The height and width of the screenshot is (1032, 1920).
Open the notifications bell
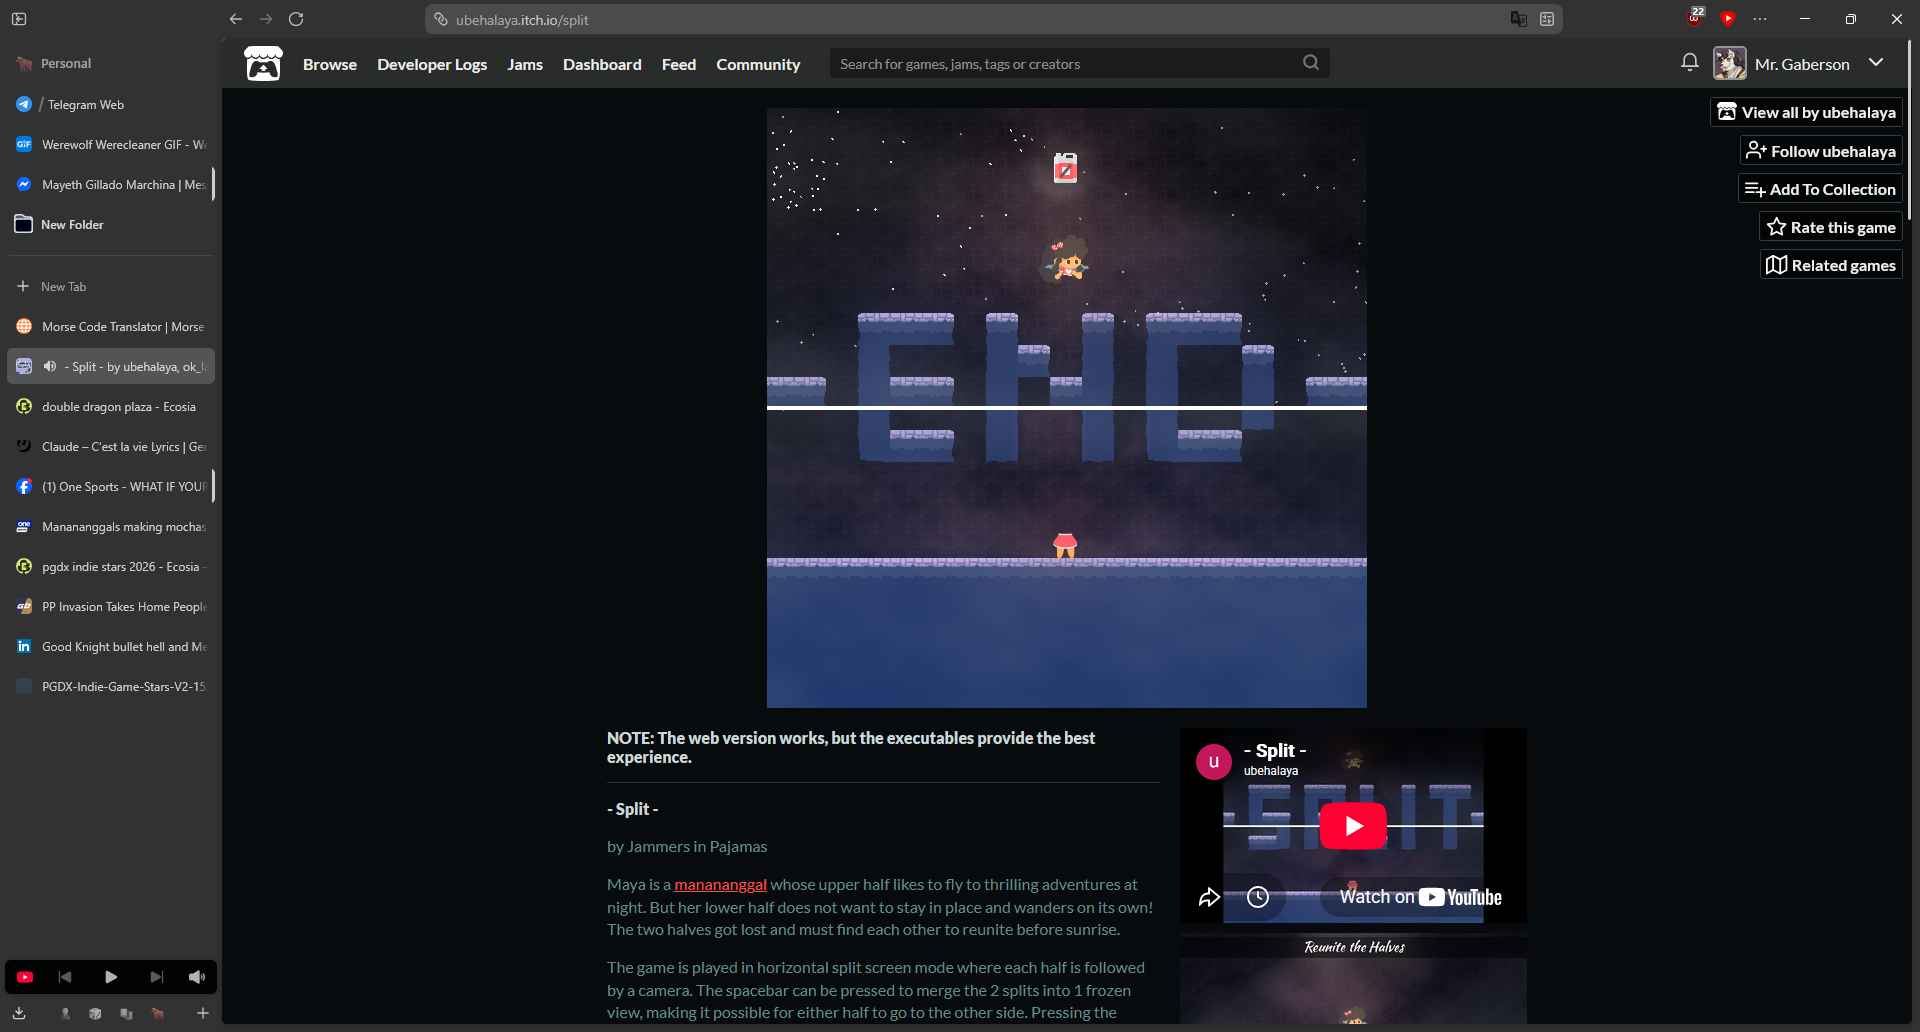pyautogui.click(x=1690, y=63)
